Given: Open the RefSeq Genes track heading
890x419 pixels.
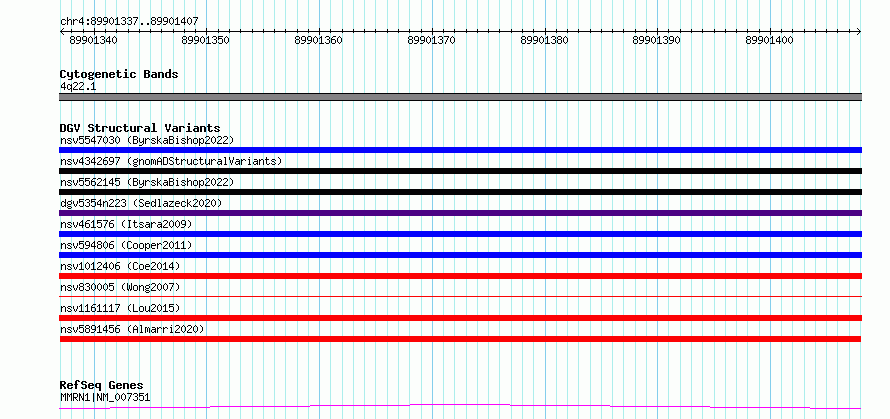Looking at the screenshot, I should click(102, 386).
